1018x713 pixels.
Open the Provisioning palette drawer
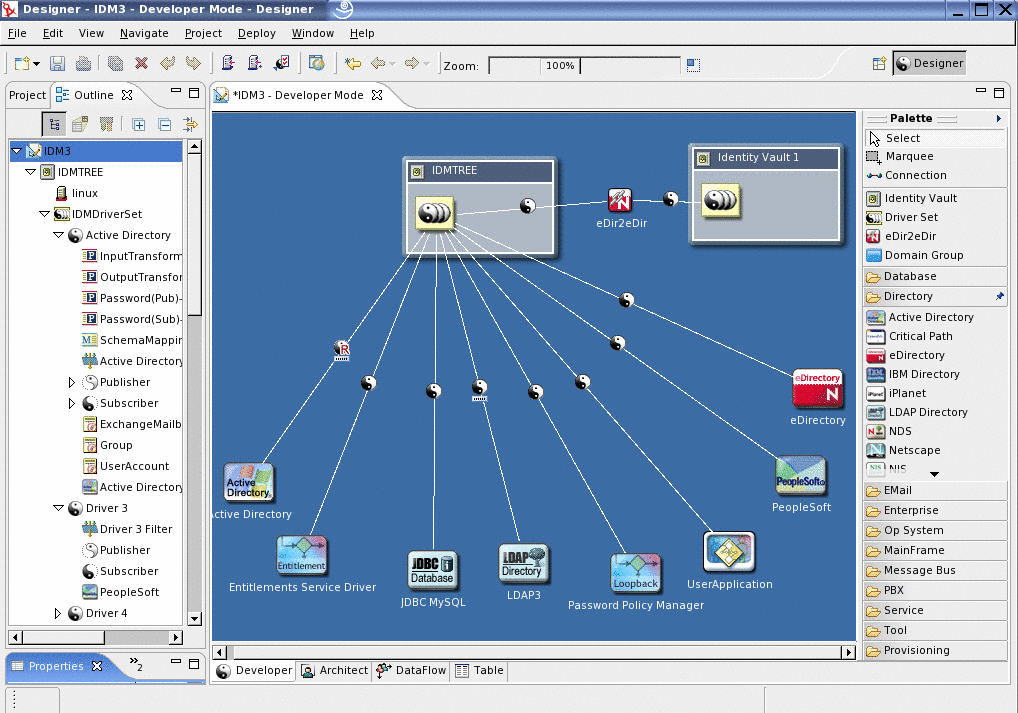[x=935, y=650]
